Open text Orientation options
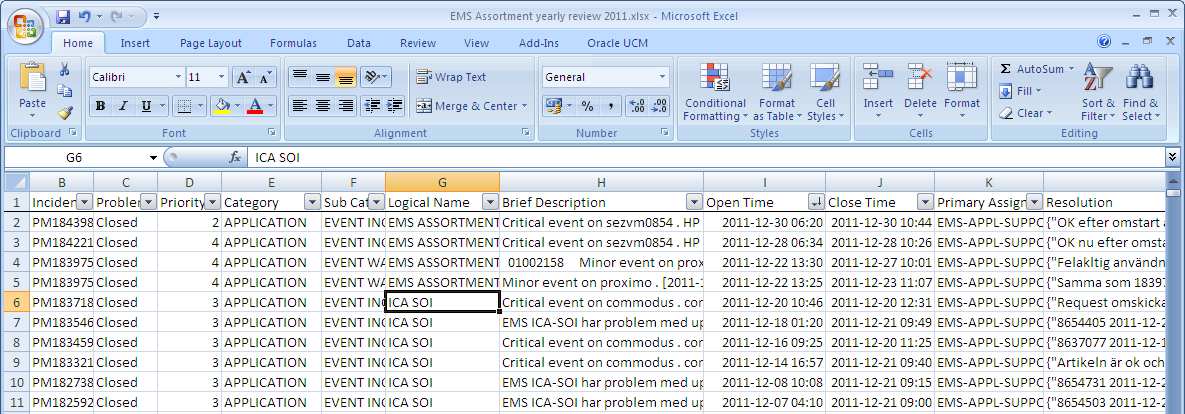 375,77
